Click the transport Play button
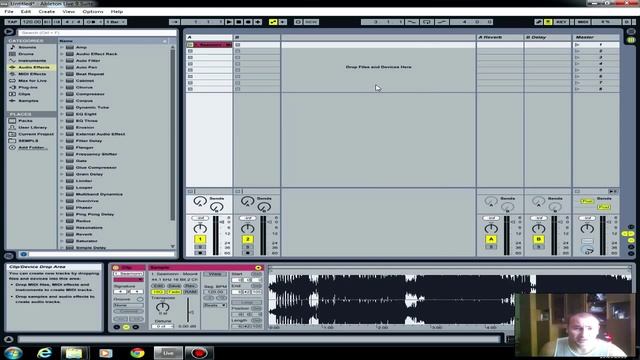This screenshot has width=640, height=360. coord(229,22)
